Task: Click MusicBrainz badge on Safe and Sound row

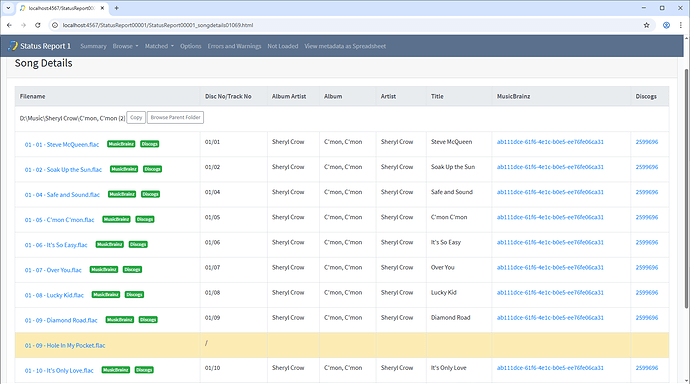Action: click(122, 194)
